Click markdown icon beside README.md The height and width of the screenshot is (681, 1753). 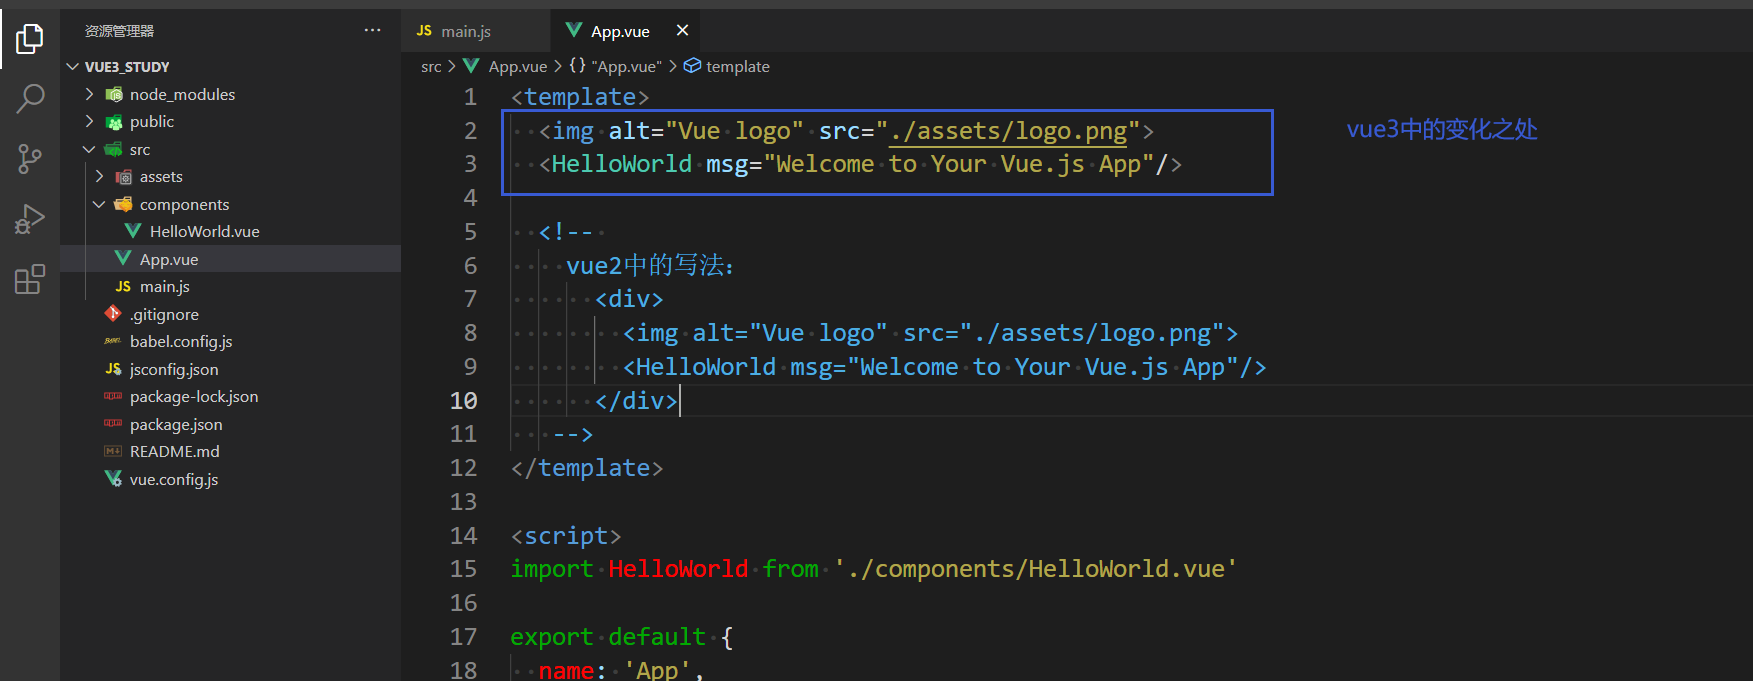(x=113, y=451)
